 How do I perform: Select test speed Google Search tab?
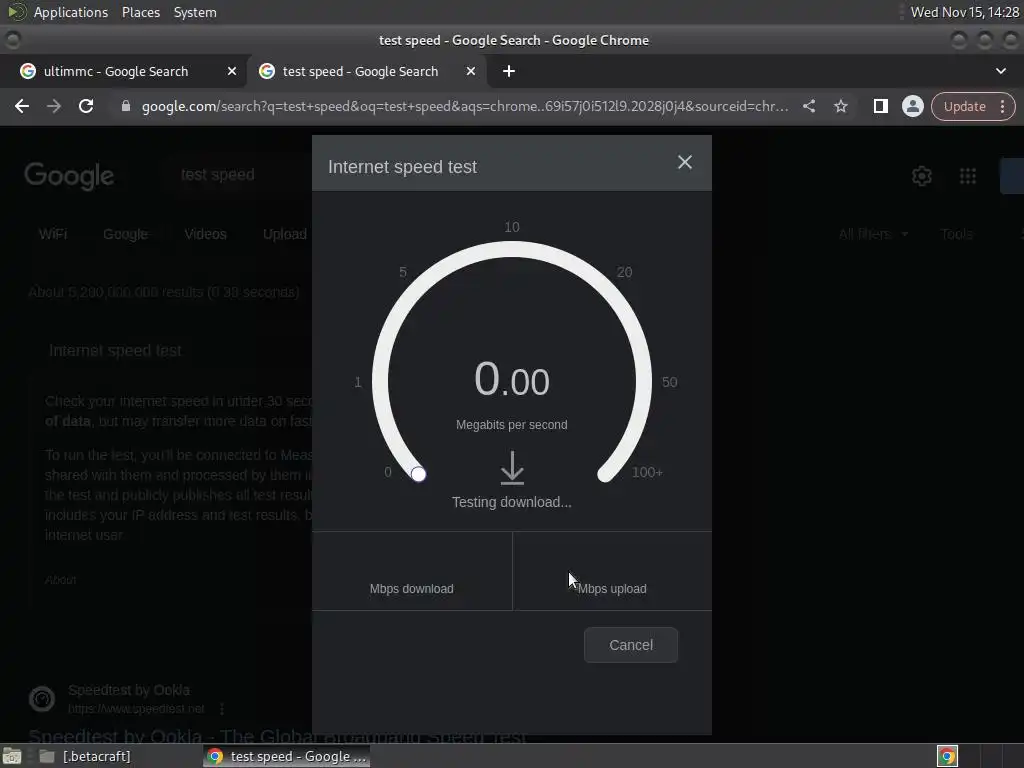coord(360,71)
